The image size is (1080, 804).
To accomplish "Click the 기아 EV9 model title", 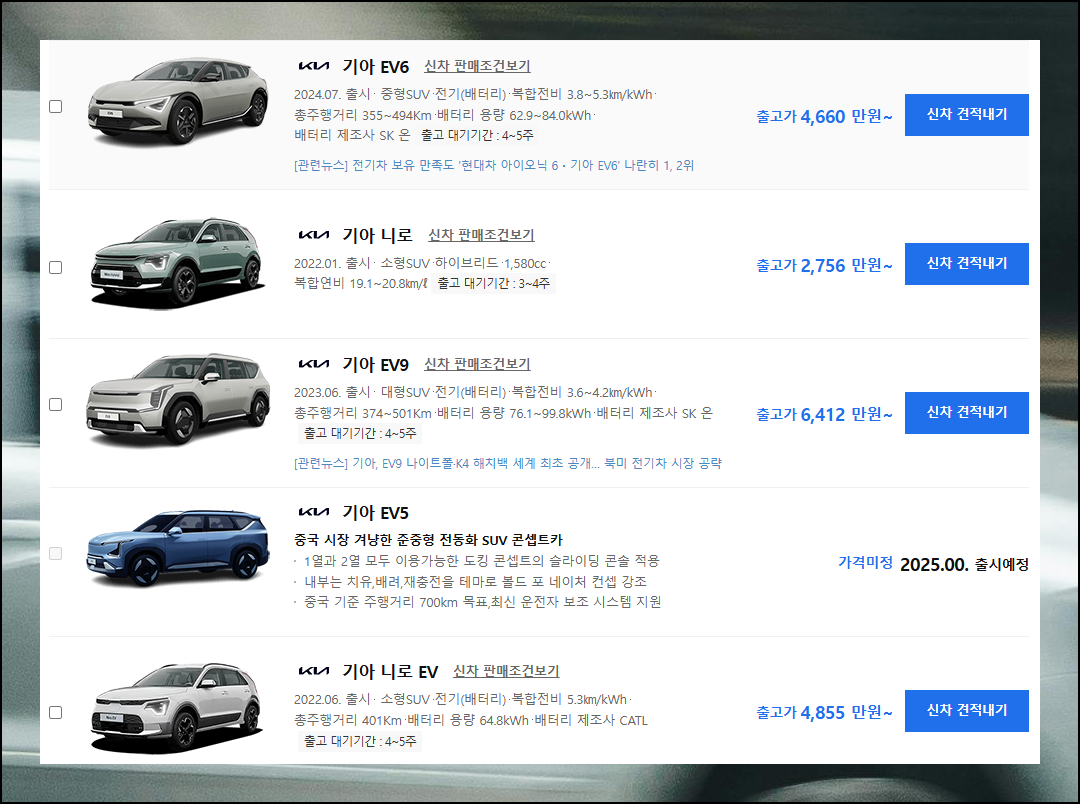I will click(375, 364).
